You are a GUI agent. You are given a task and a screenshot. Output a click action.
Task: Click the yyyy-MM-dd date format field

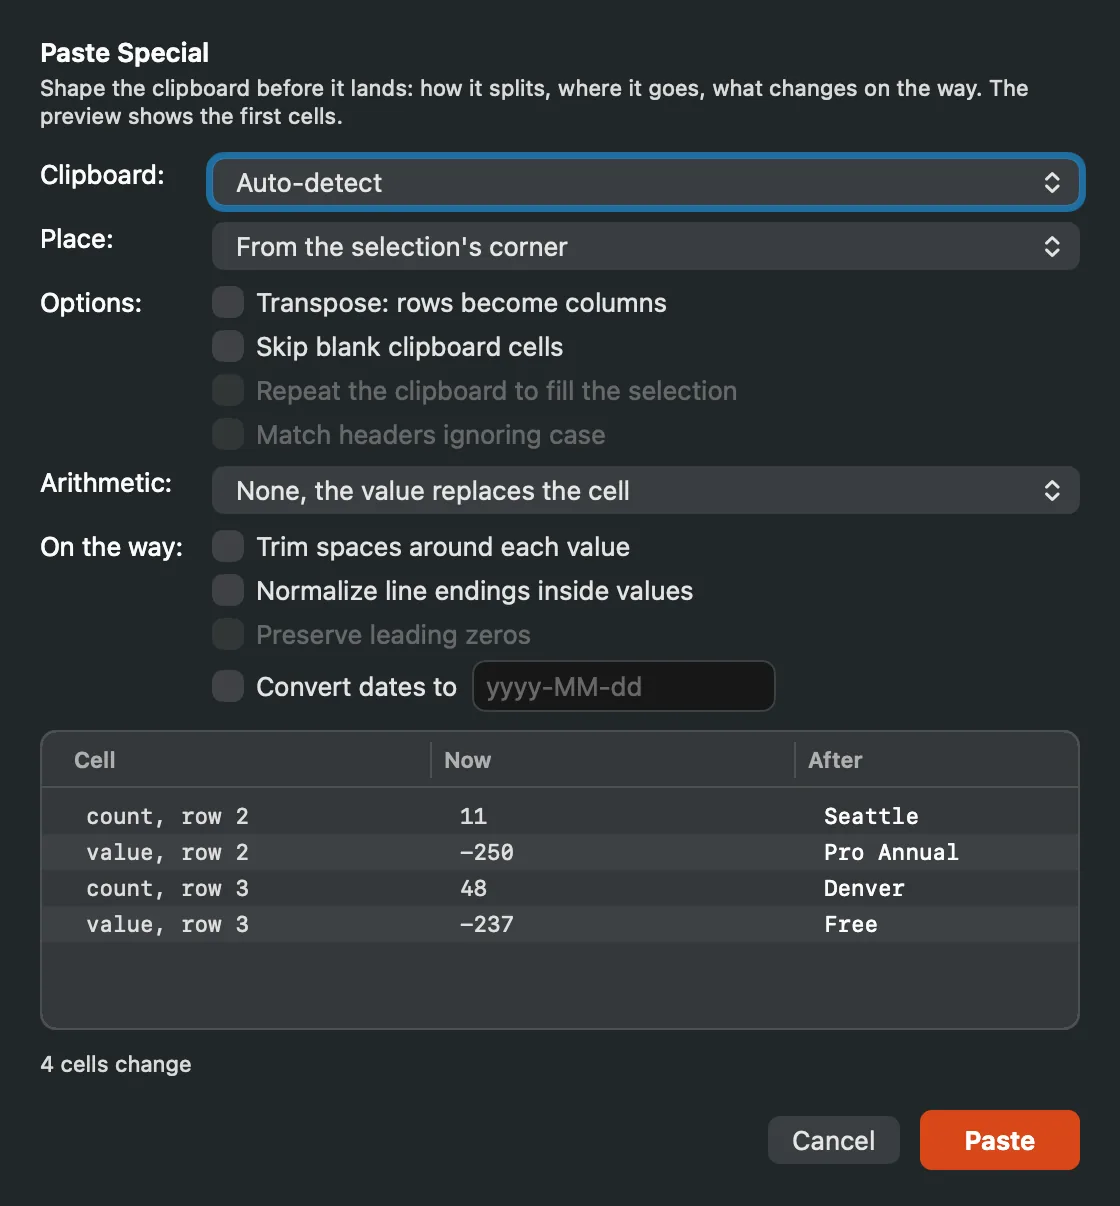coord(624,686)
